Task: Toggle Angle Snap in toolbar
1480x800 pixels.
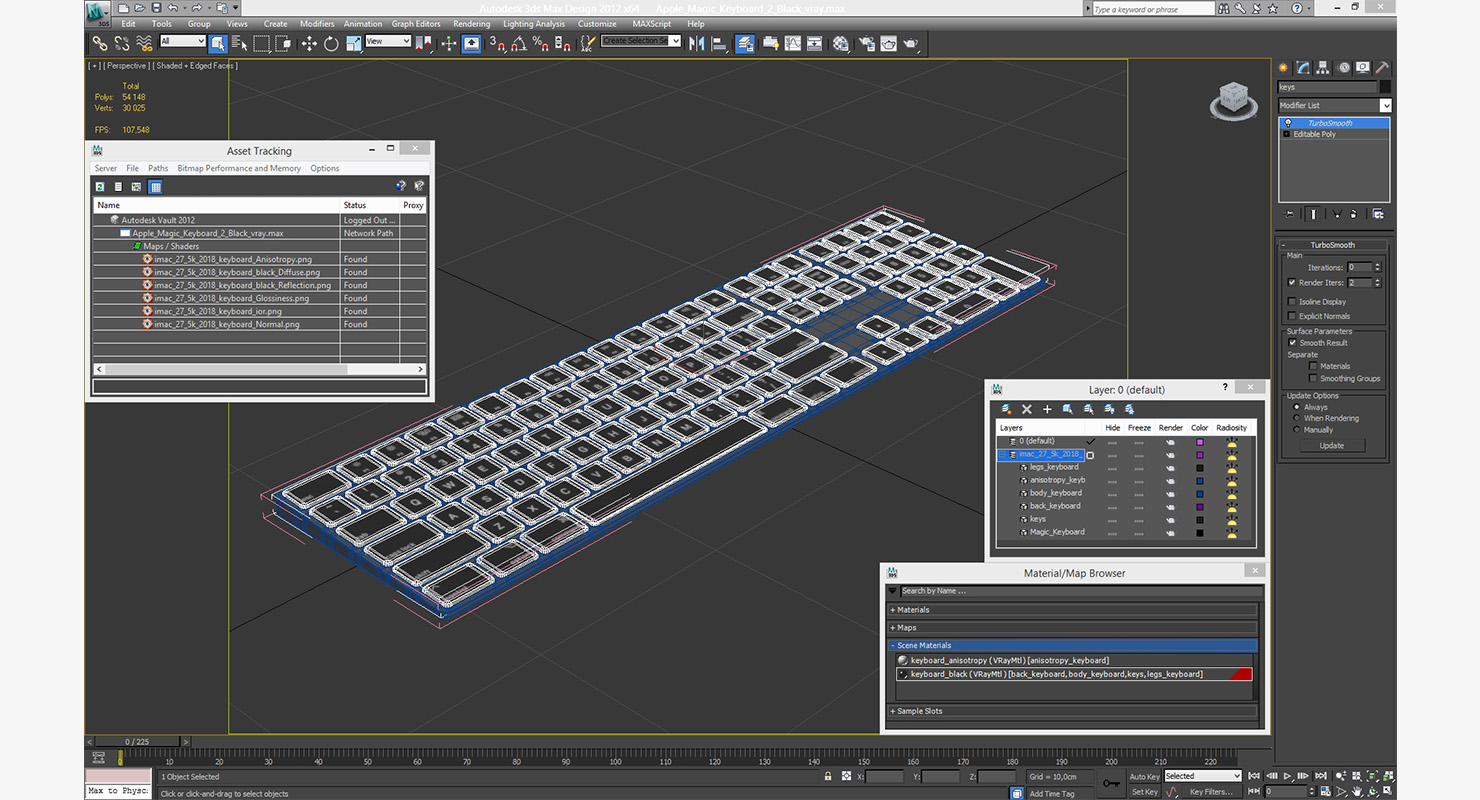Action: pyautogui.click(x=519, y=44)
